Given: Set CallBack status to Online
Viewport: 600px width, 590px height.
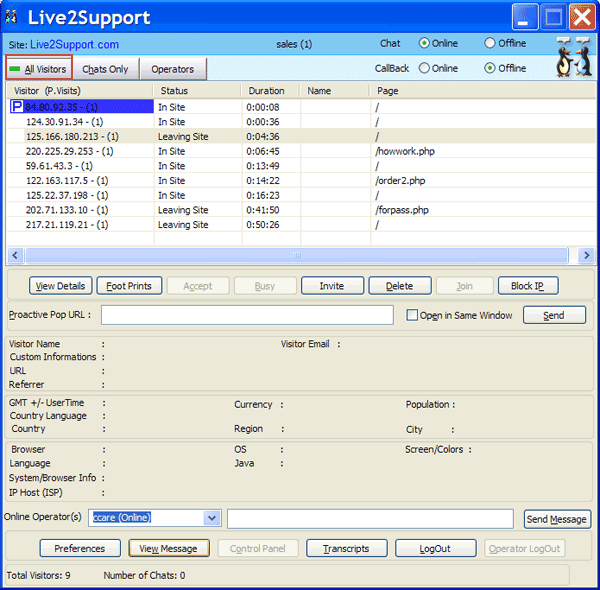Looking at the screenshot, I should click(424, 68).
